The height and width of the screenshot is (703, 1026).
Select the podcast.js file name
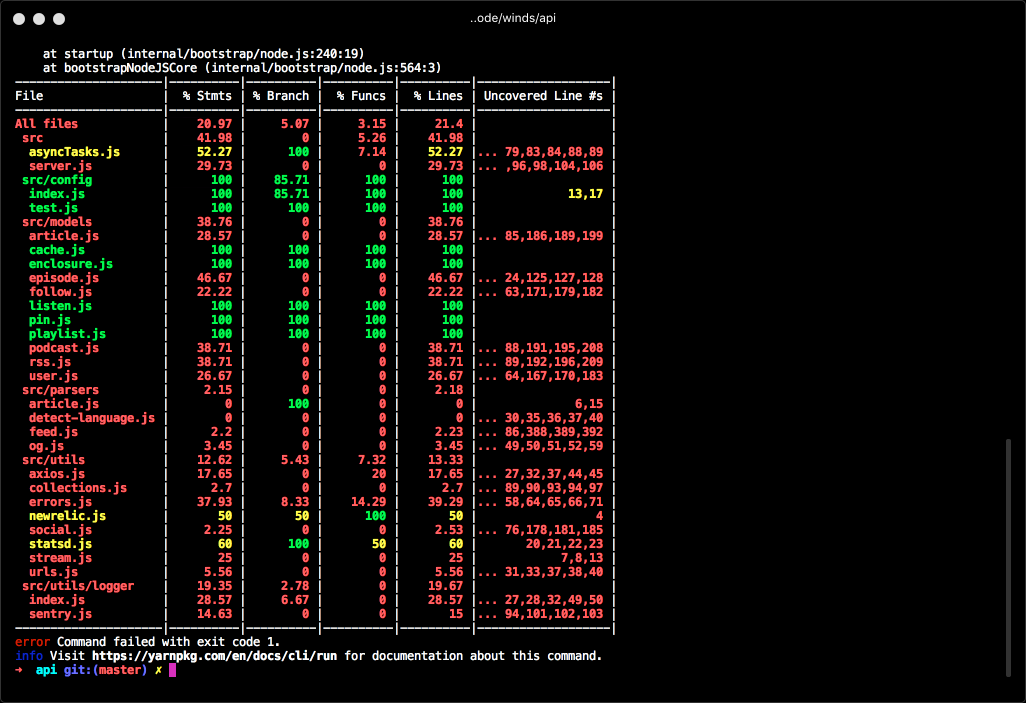64,348
